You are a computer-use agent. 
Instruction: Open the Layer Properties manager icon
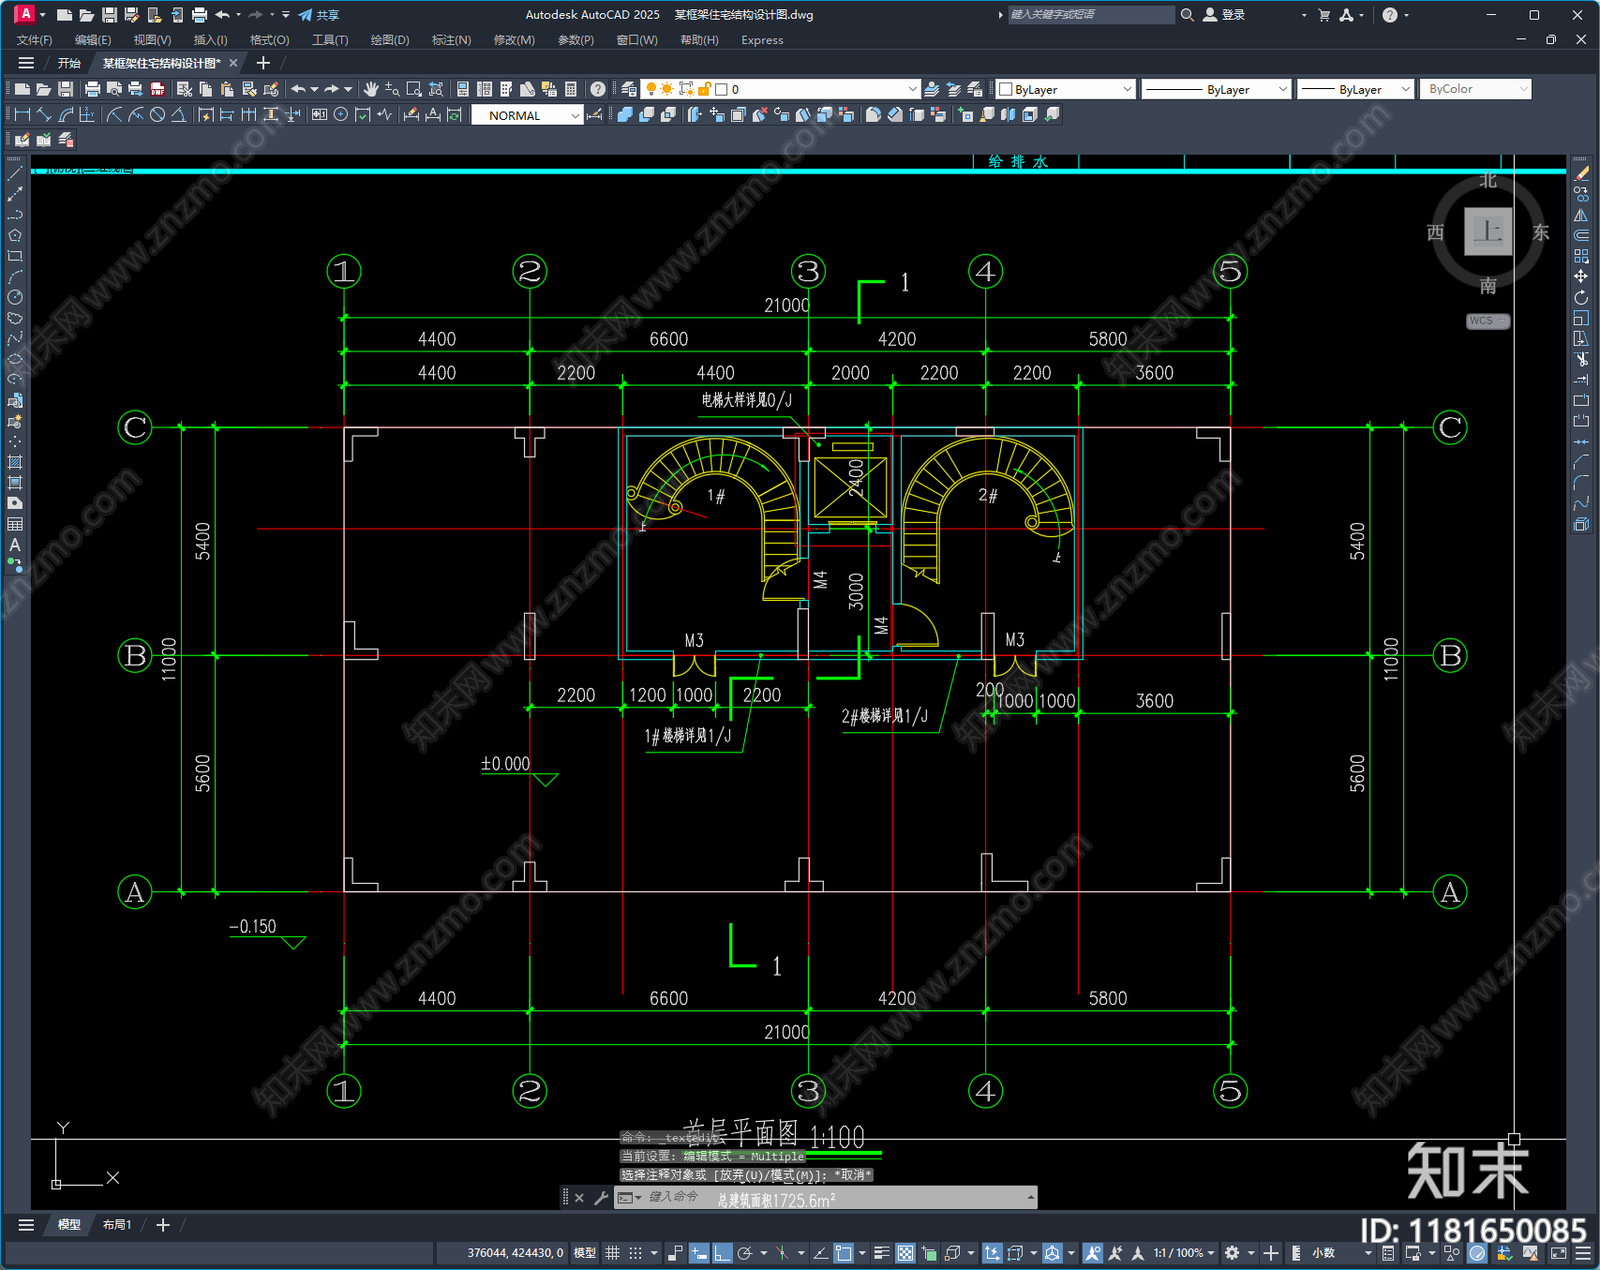click(628, 89)
